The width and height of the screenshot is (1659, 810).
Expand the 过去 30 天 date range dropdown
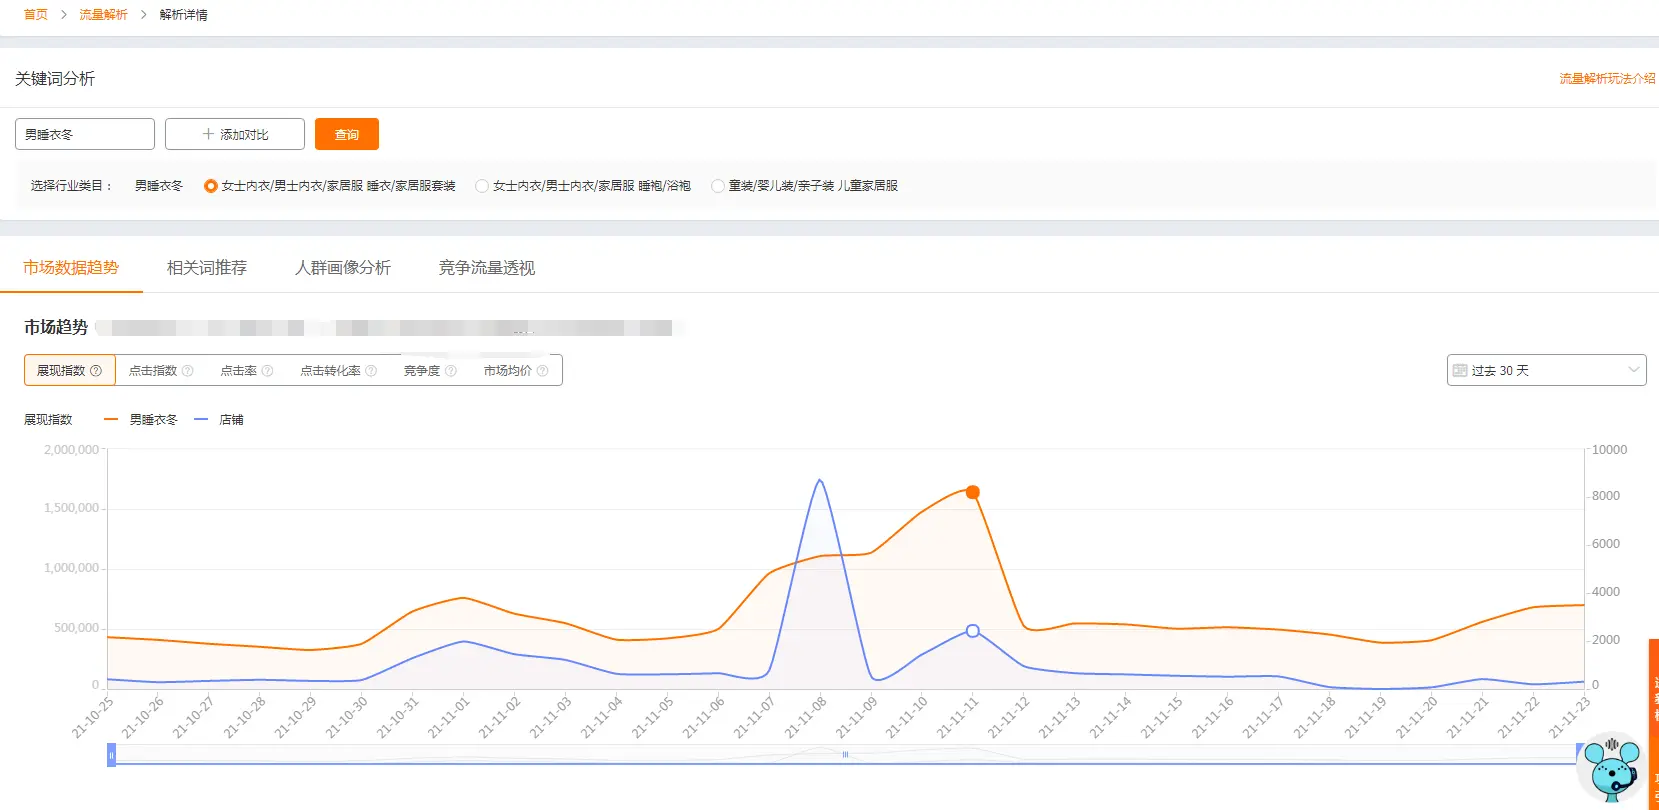[1546, 370]
